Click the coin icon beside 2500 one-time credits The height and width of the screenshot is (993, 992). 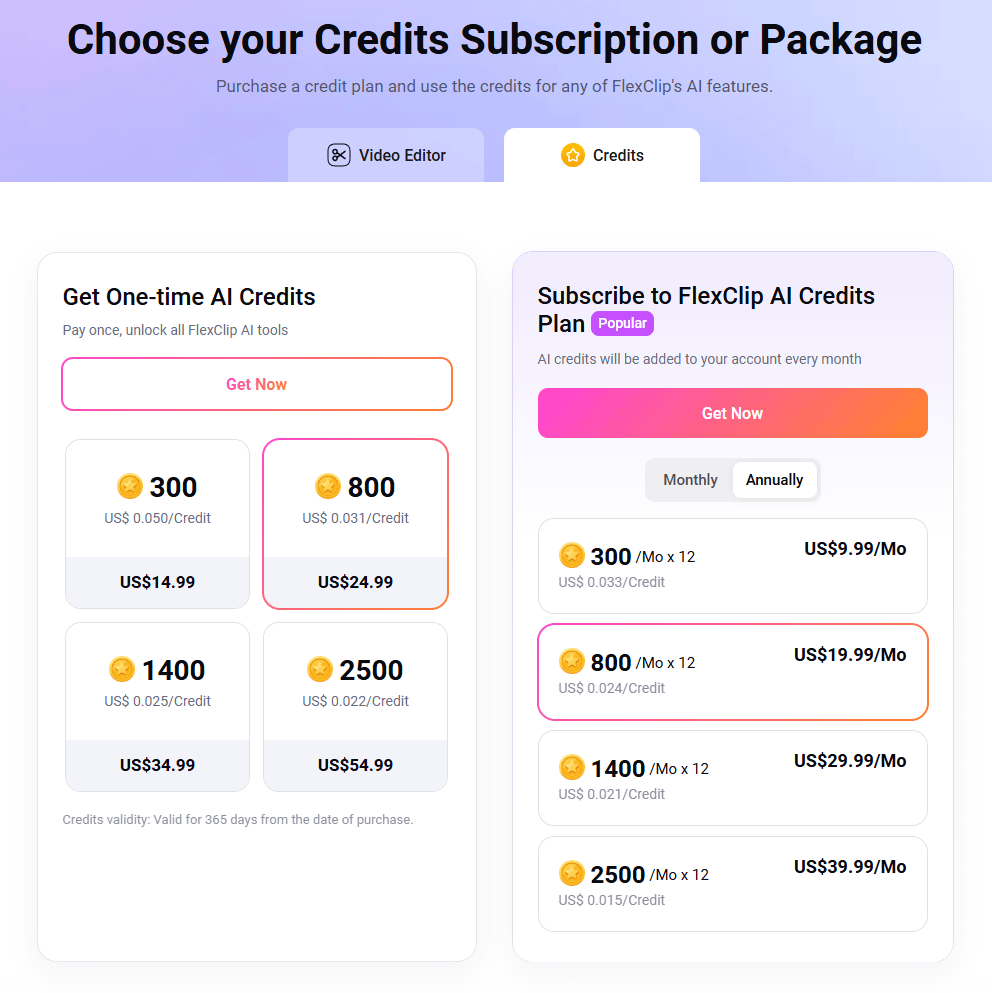(320, 670)
